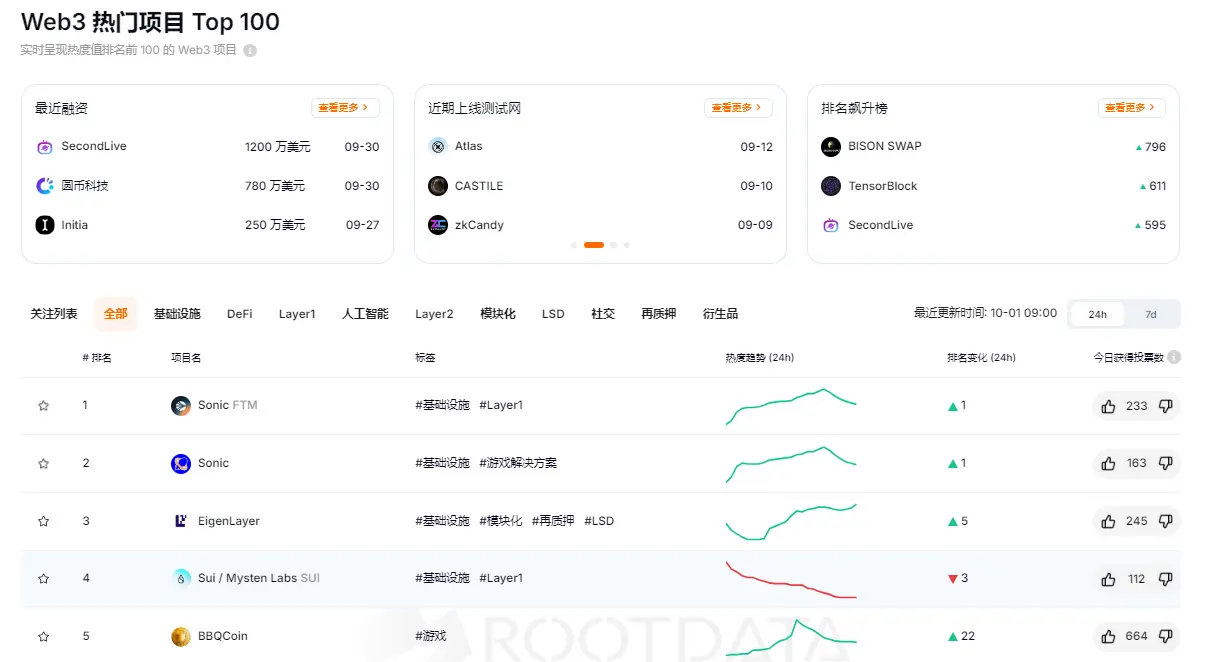Switch the trend view to 7d
1231x662 pixels.
tap(1150, 314)
